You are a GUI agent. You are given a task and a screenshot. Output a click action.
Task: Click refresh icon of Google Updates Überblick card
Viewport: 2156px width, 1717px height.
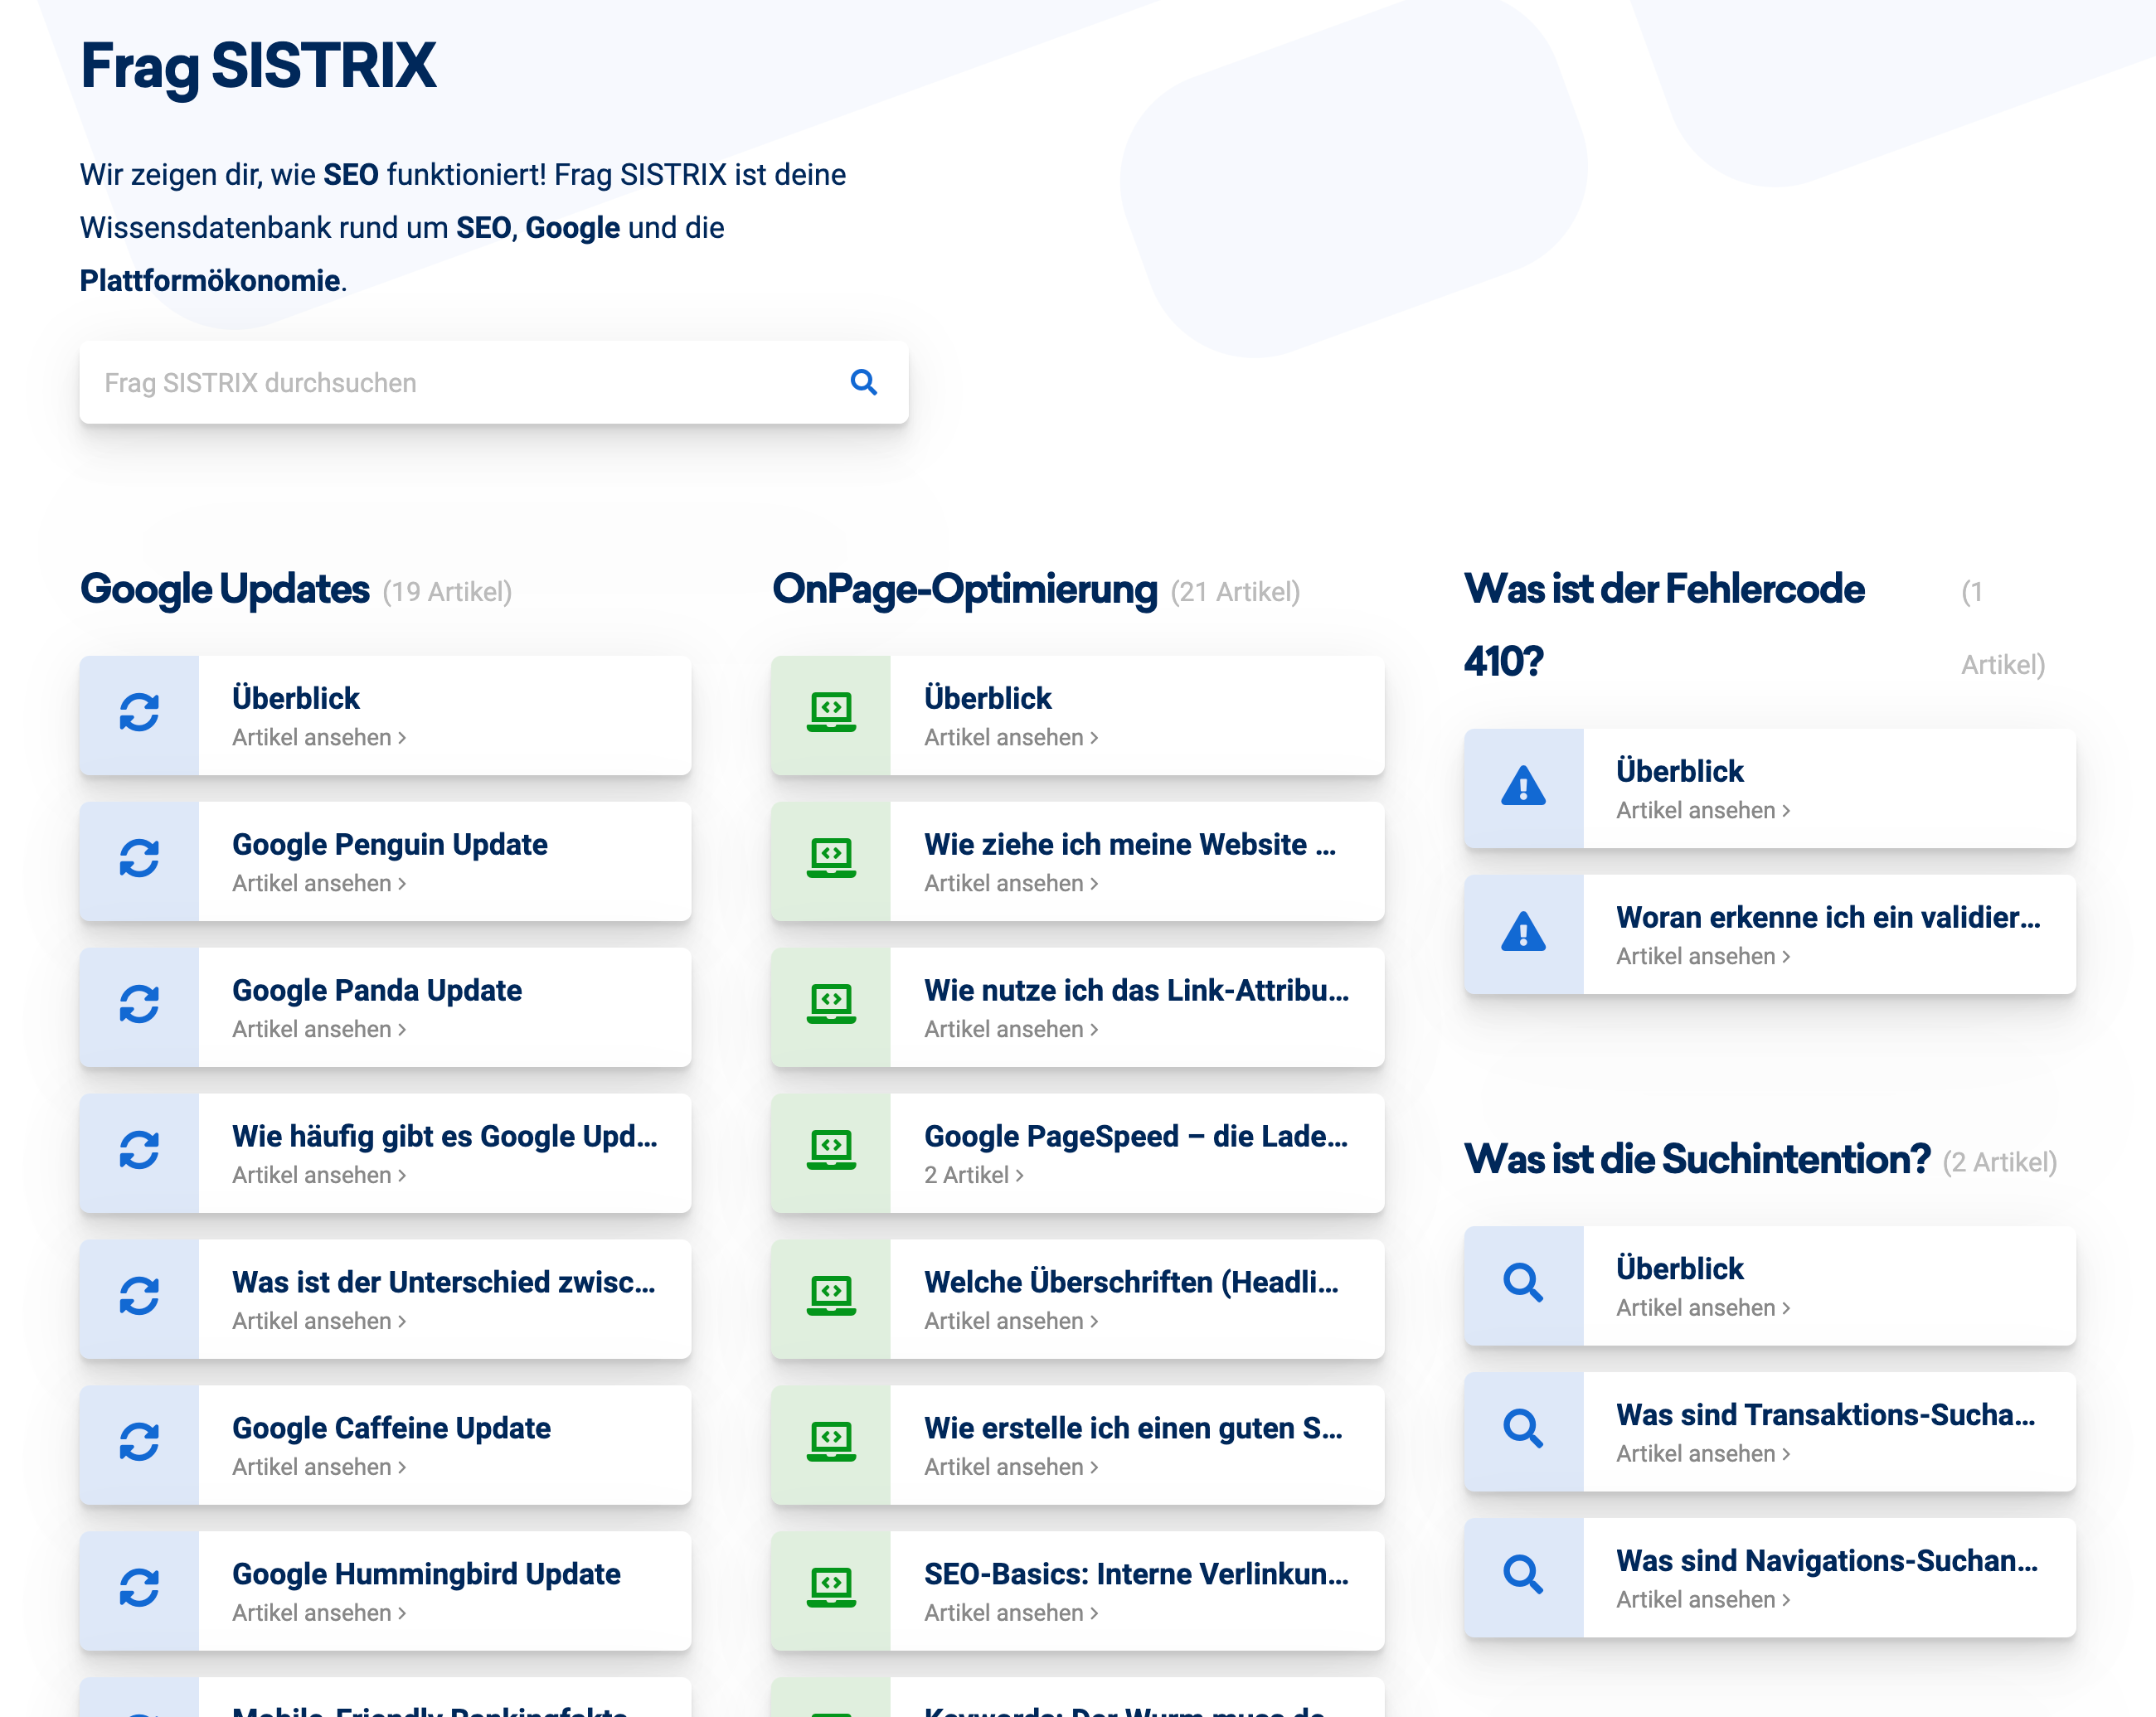[x=139, y=713]
